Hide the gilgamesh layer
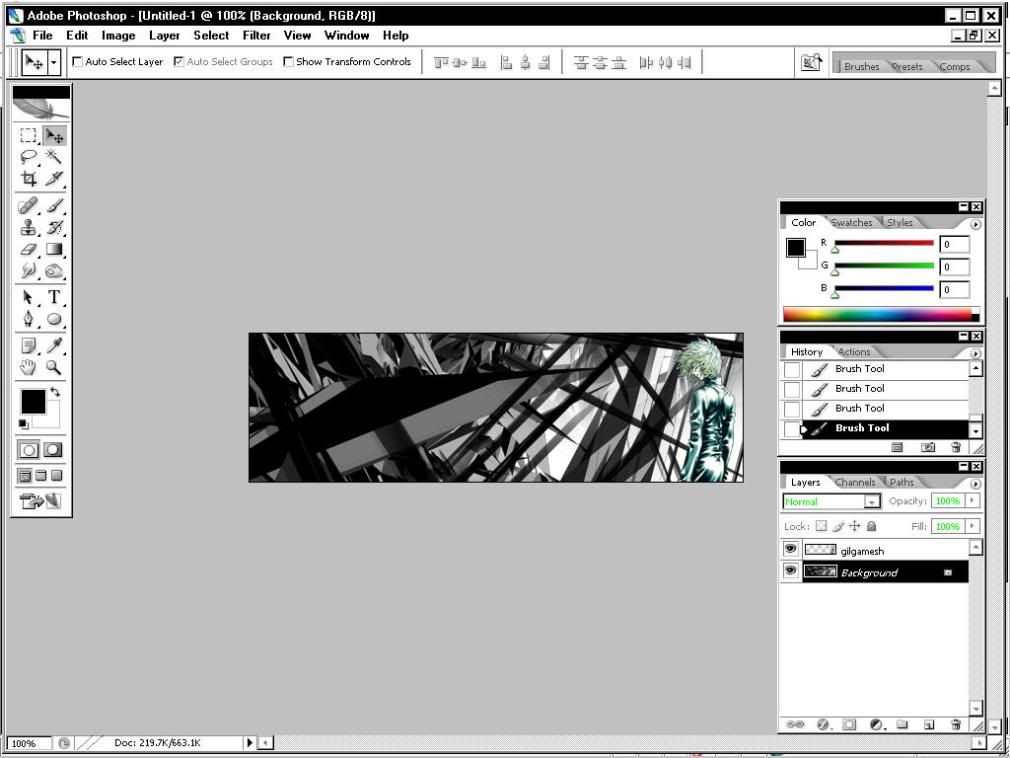This screenshot has width=1010, height=758. (x=790, y=549)
